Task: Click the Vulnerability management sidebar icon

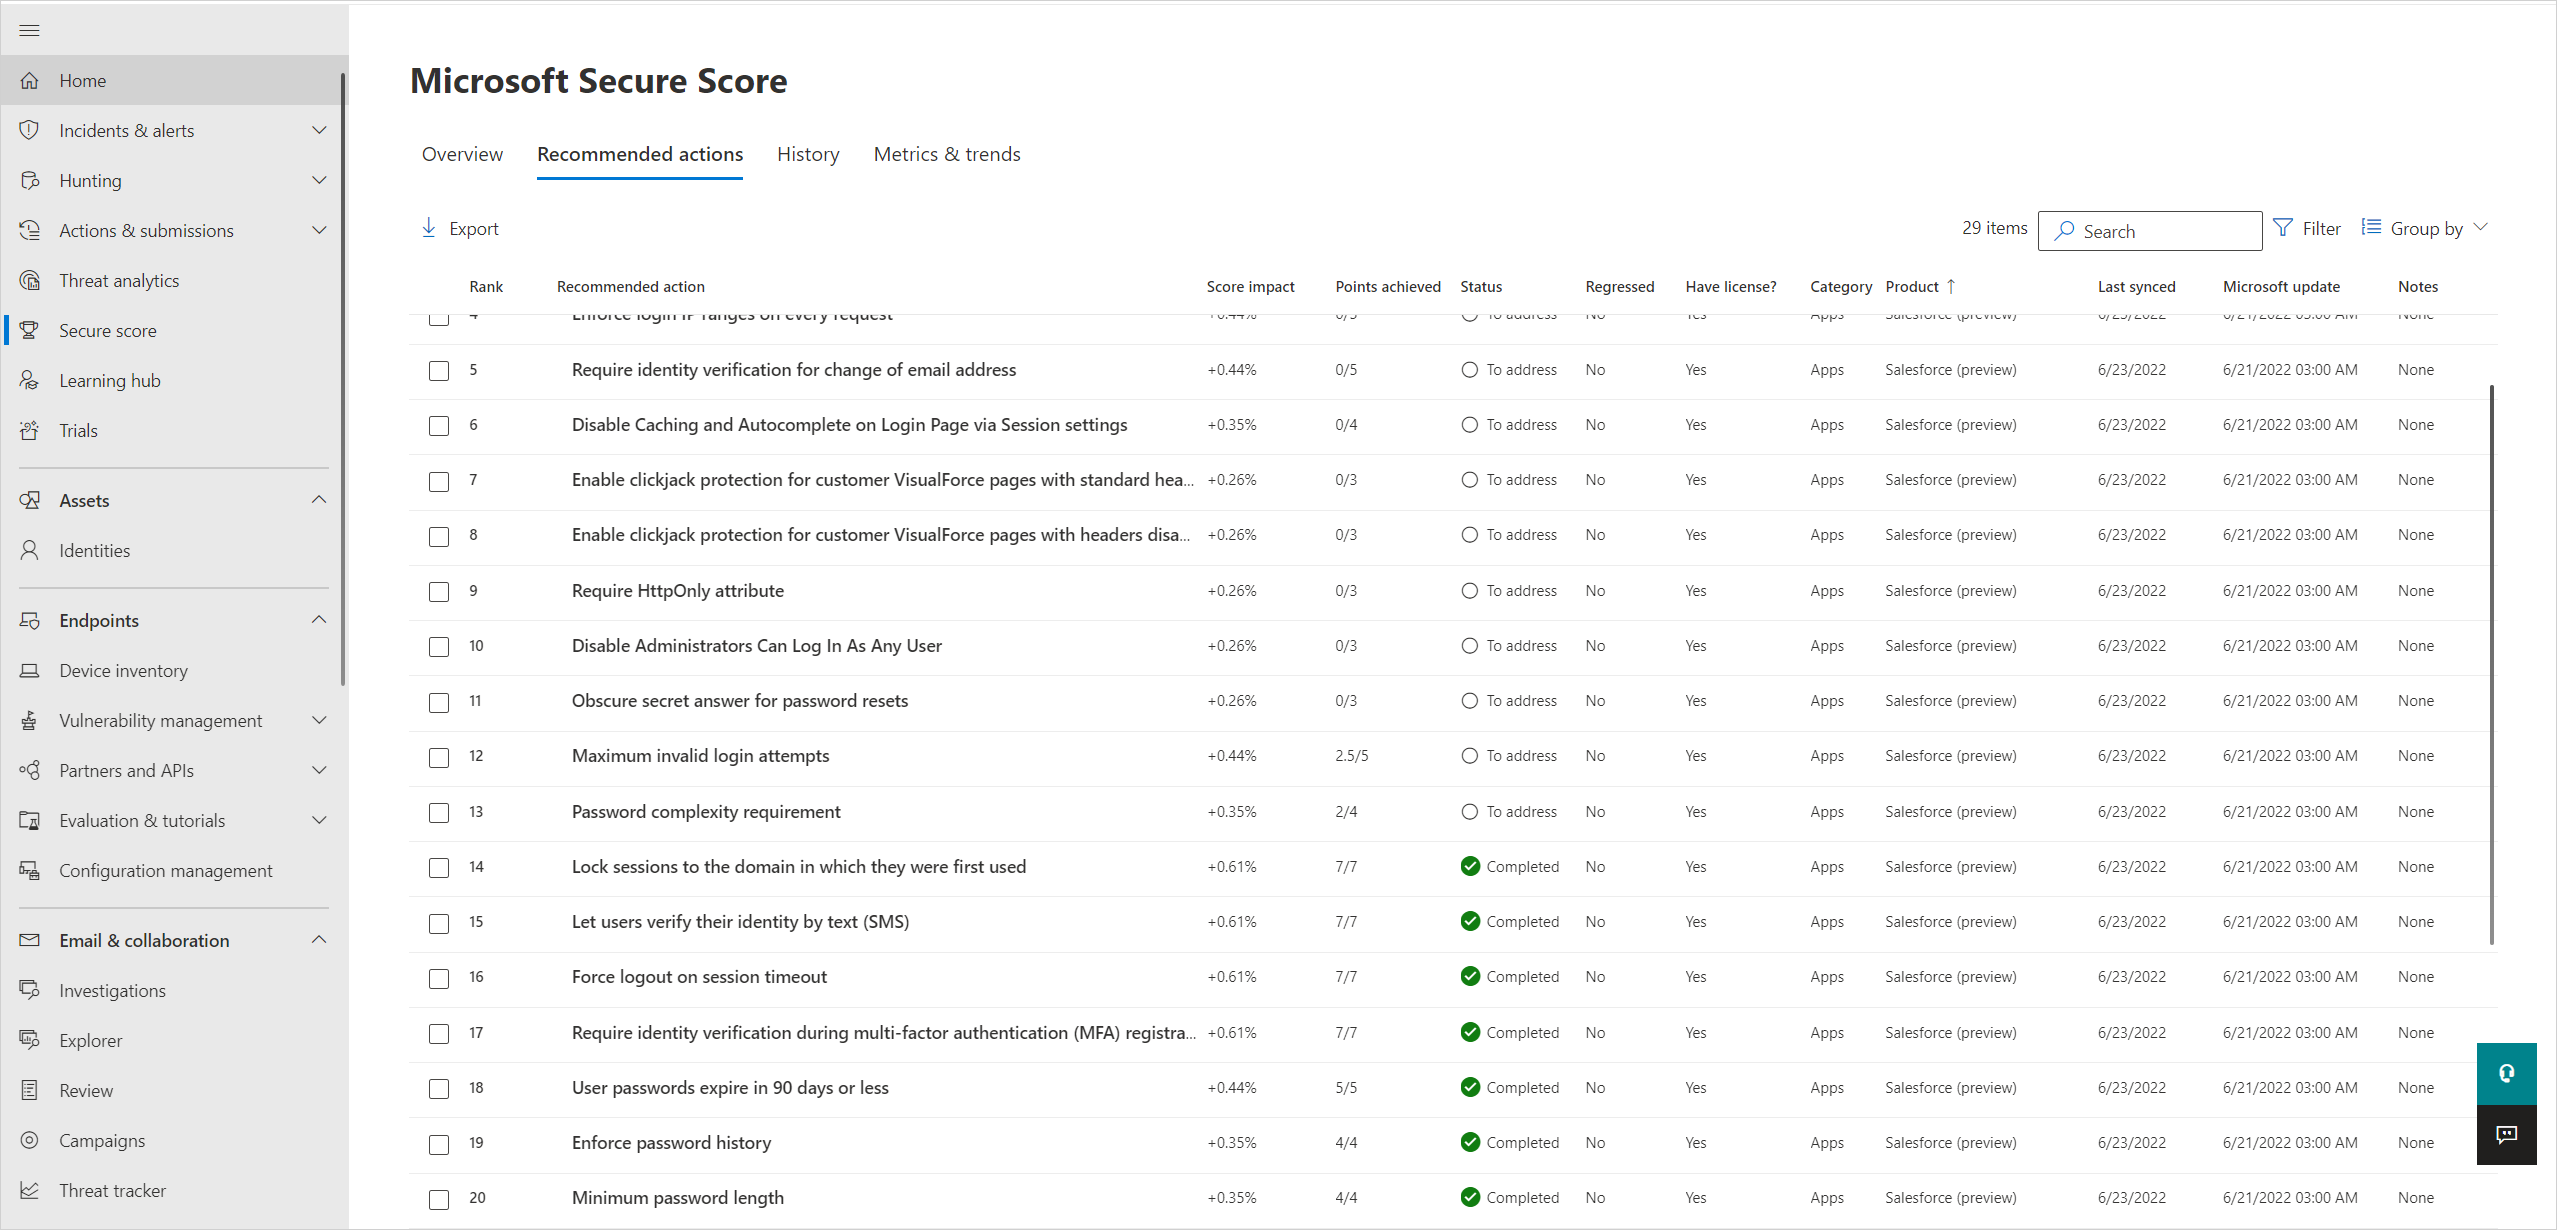Action: pos(33,719)
